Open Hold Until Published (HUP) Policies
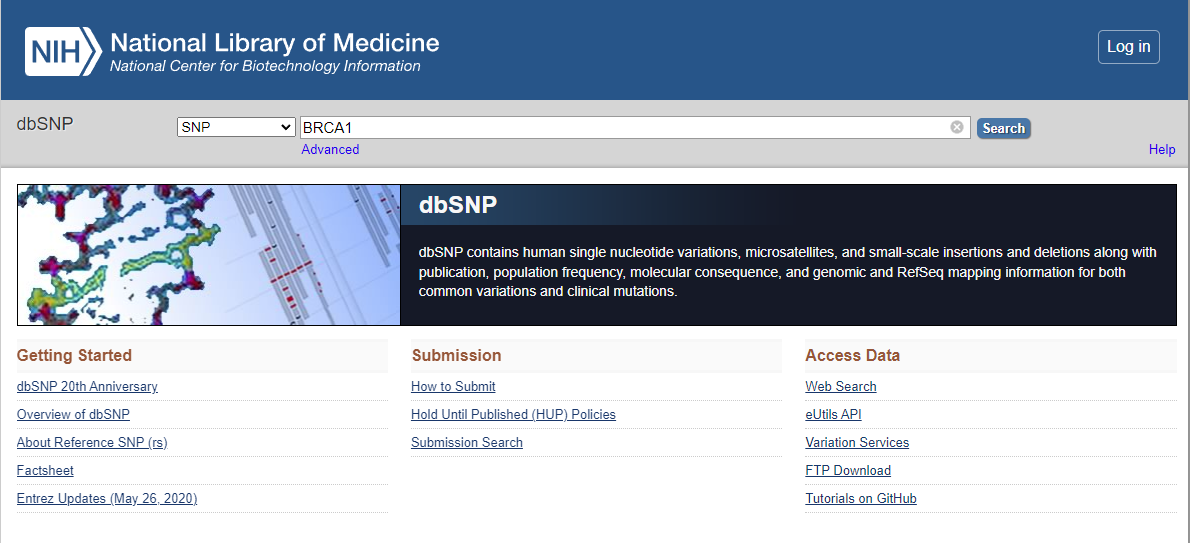This screenshot has height=543, width=1190. point(513,415)
